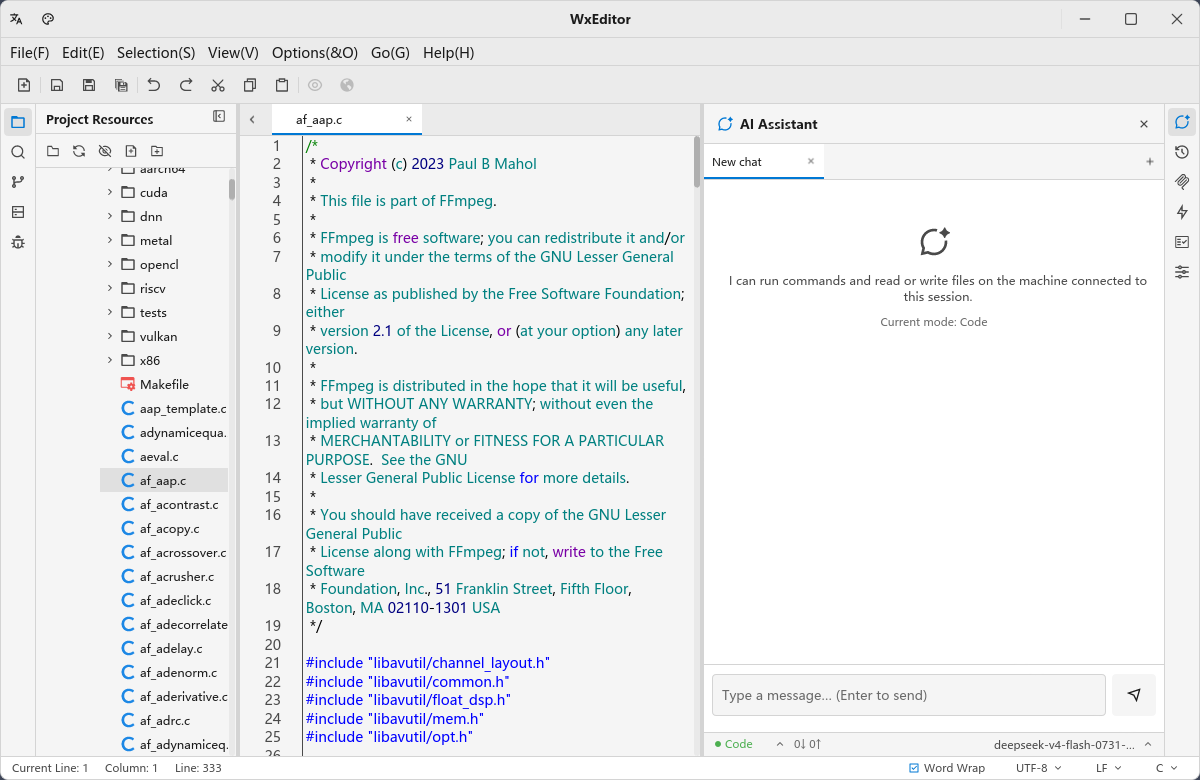Send the message with paper plane icon
The image size is (1200, 780).
coord(1134,695)
